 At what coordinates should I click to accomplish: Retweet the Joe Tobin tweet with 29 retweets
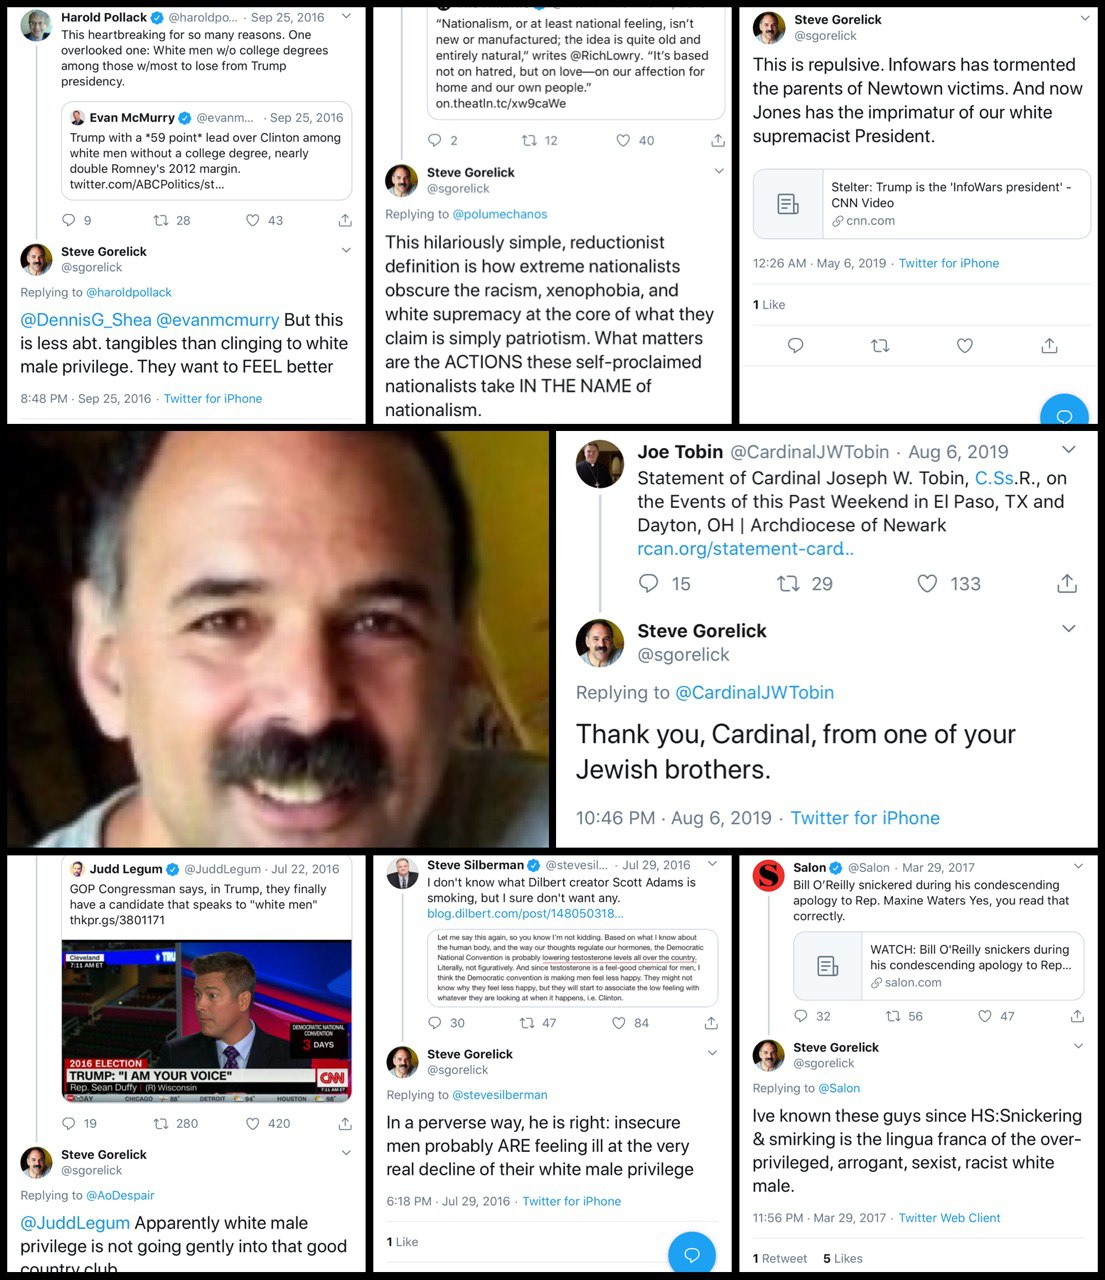click(x=788, y=584)
